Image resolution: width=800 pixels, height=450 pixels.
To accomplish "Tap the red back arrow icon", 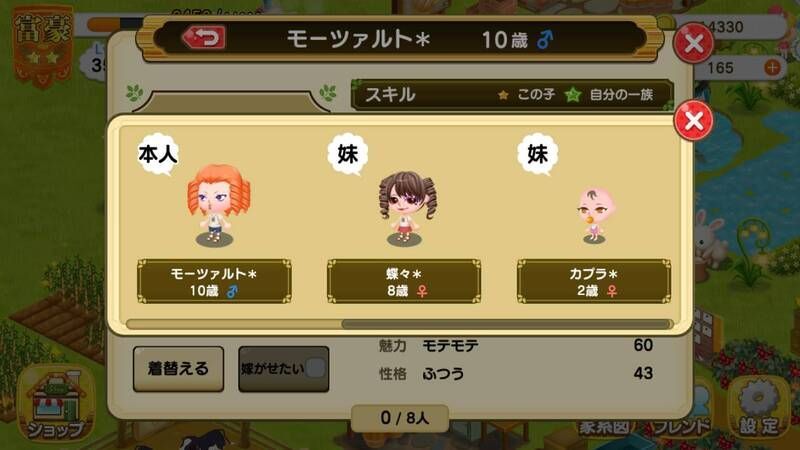I will click(204, 38).
